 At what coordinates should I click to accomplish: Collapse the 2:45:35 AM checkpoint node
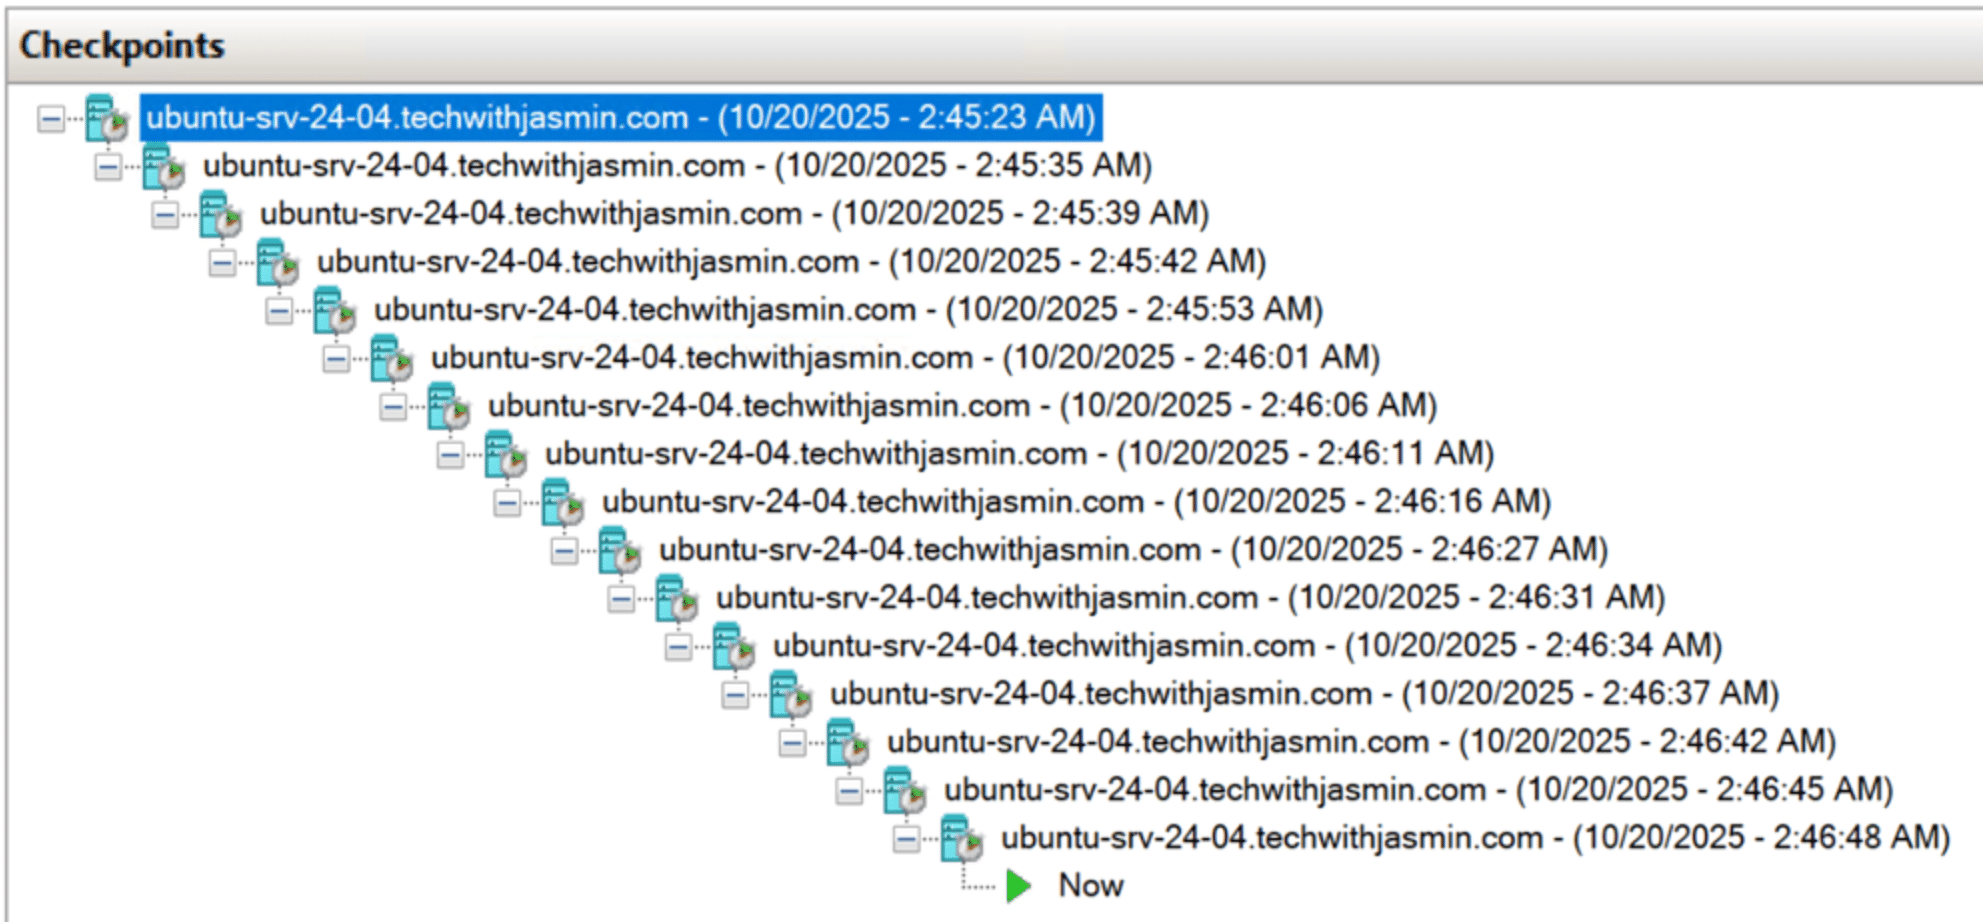tap(107, 167)
